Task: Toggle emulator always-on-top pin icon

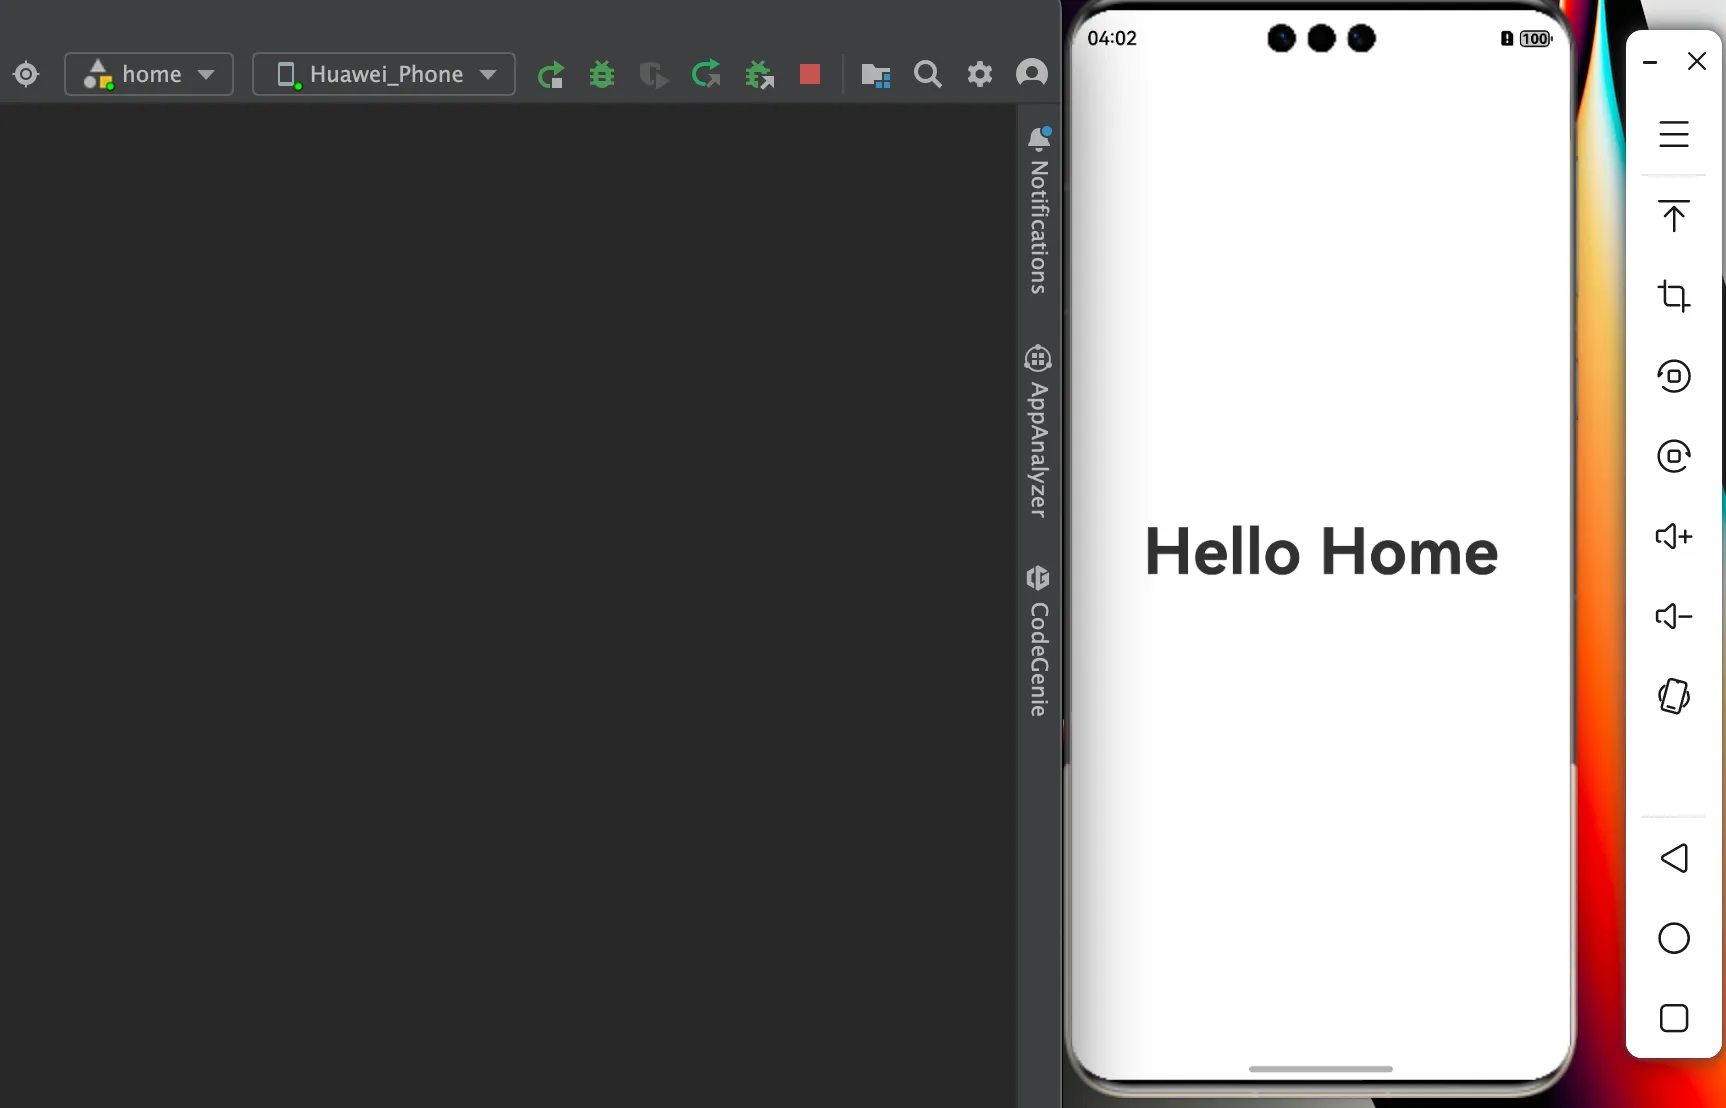Action: [x=1674, y=216]
